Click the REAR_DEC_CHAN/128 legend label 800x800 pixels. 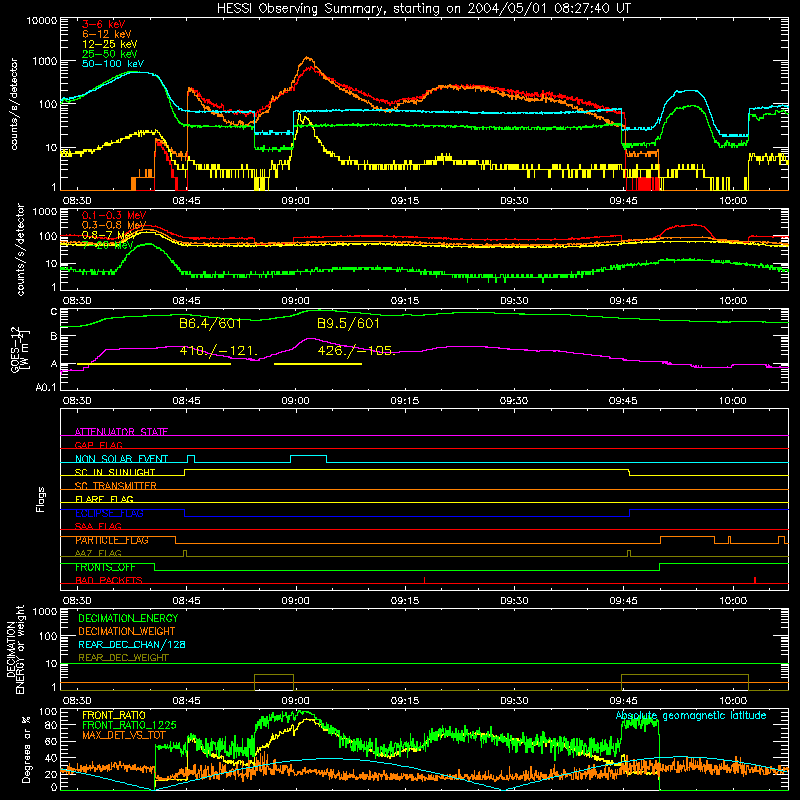click(x=132, y=645)
